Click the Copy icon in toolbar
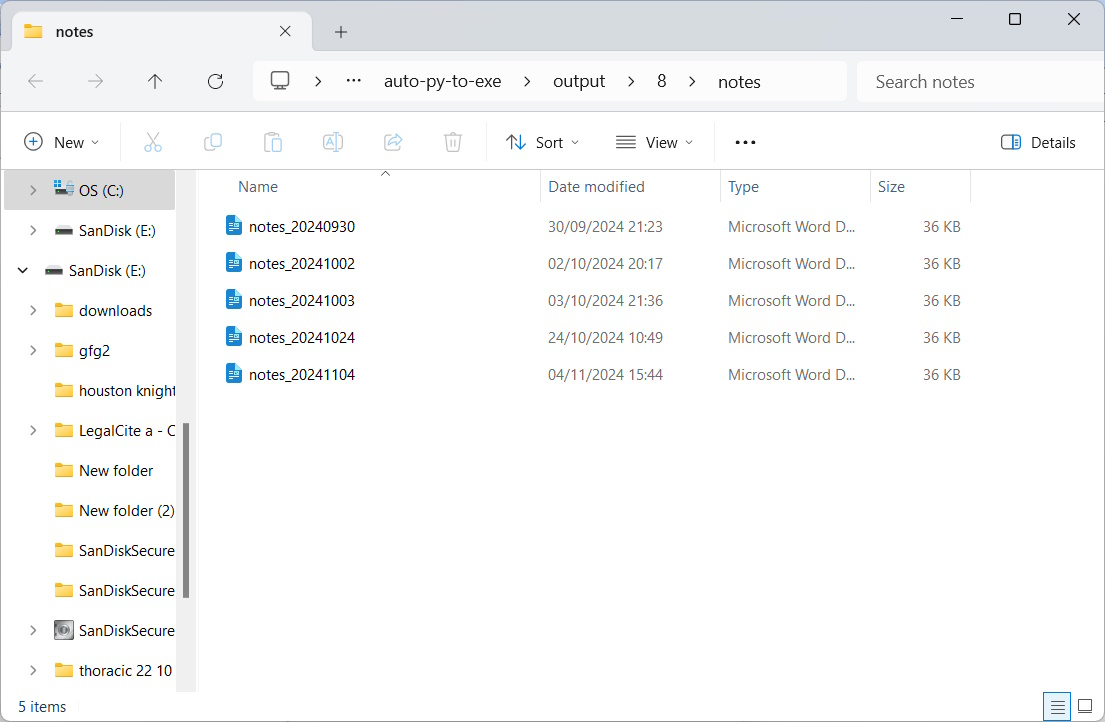Screen dimensions: 1105x722 pyautogui.click(x=213, y=142)
